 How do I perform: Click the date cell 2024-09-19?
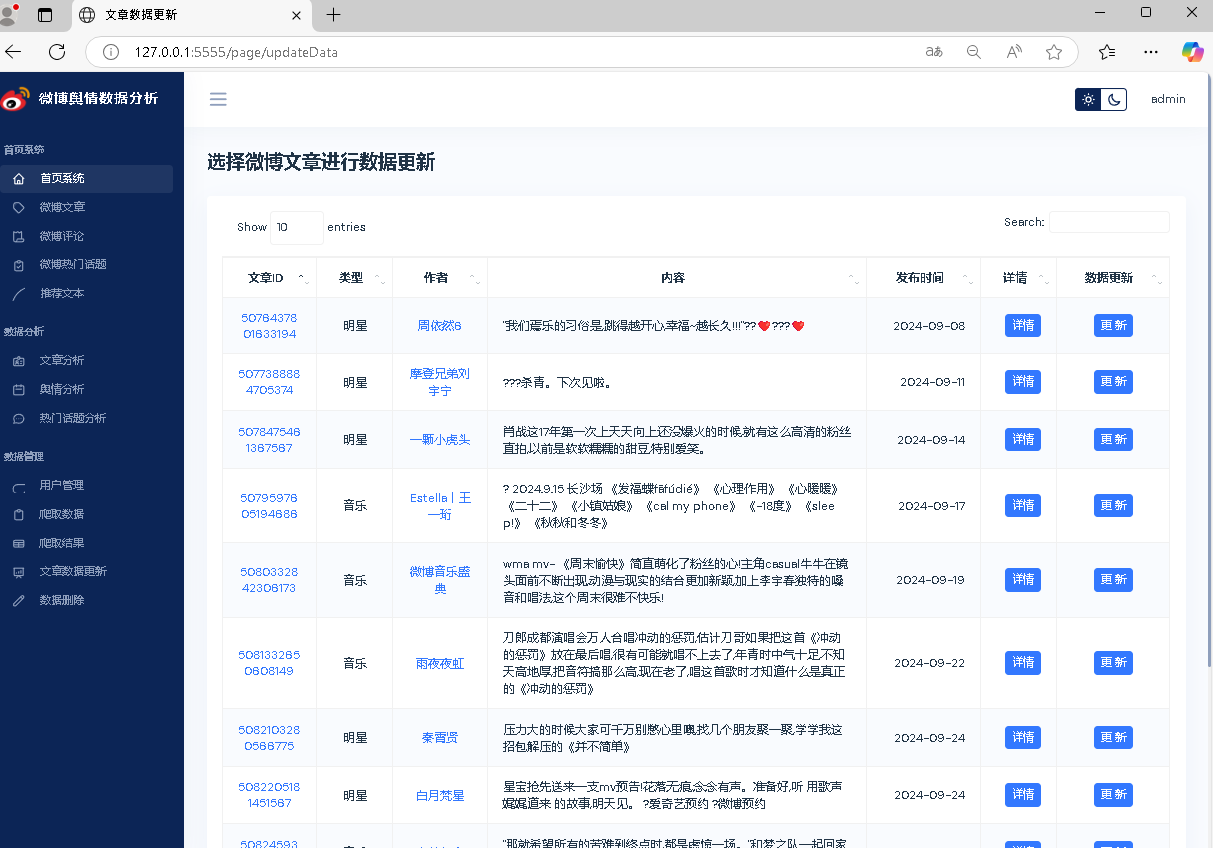tap(930, 580)
